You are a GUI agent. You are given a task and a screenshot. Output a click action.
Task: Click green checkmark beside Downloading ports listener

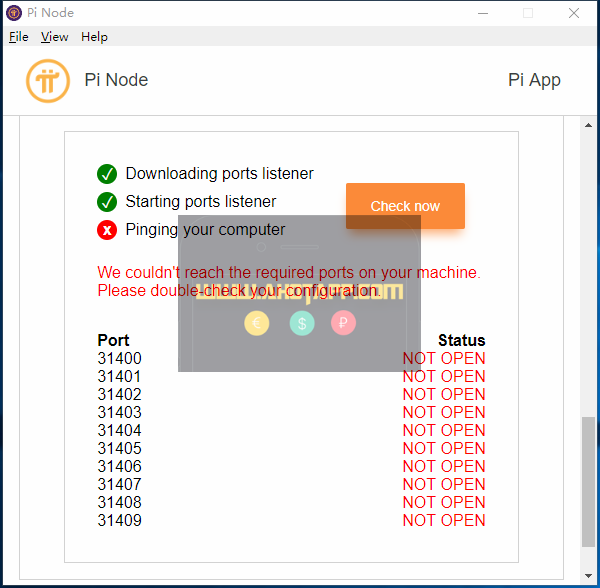(x=107, y=174)
